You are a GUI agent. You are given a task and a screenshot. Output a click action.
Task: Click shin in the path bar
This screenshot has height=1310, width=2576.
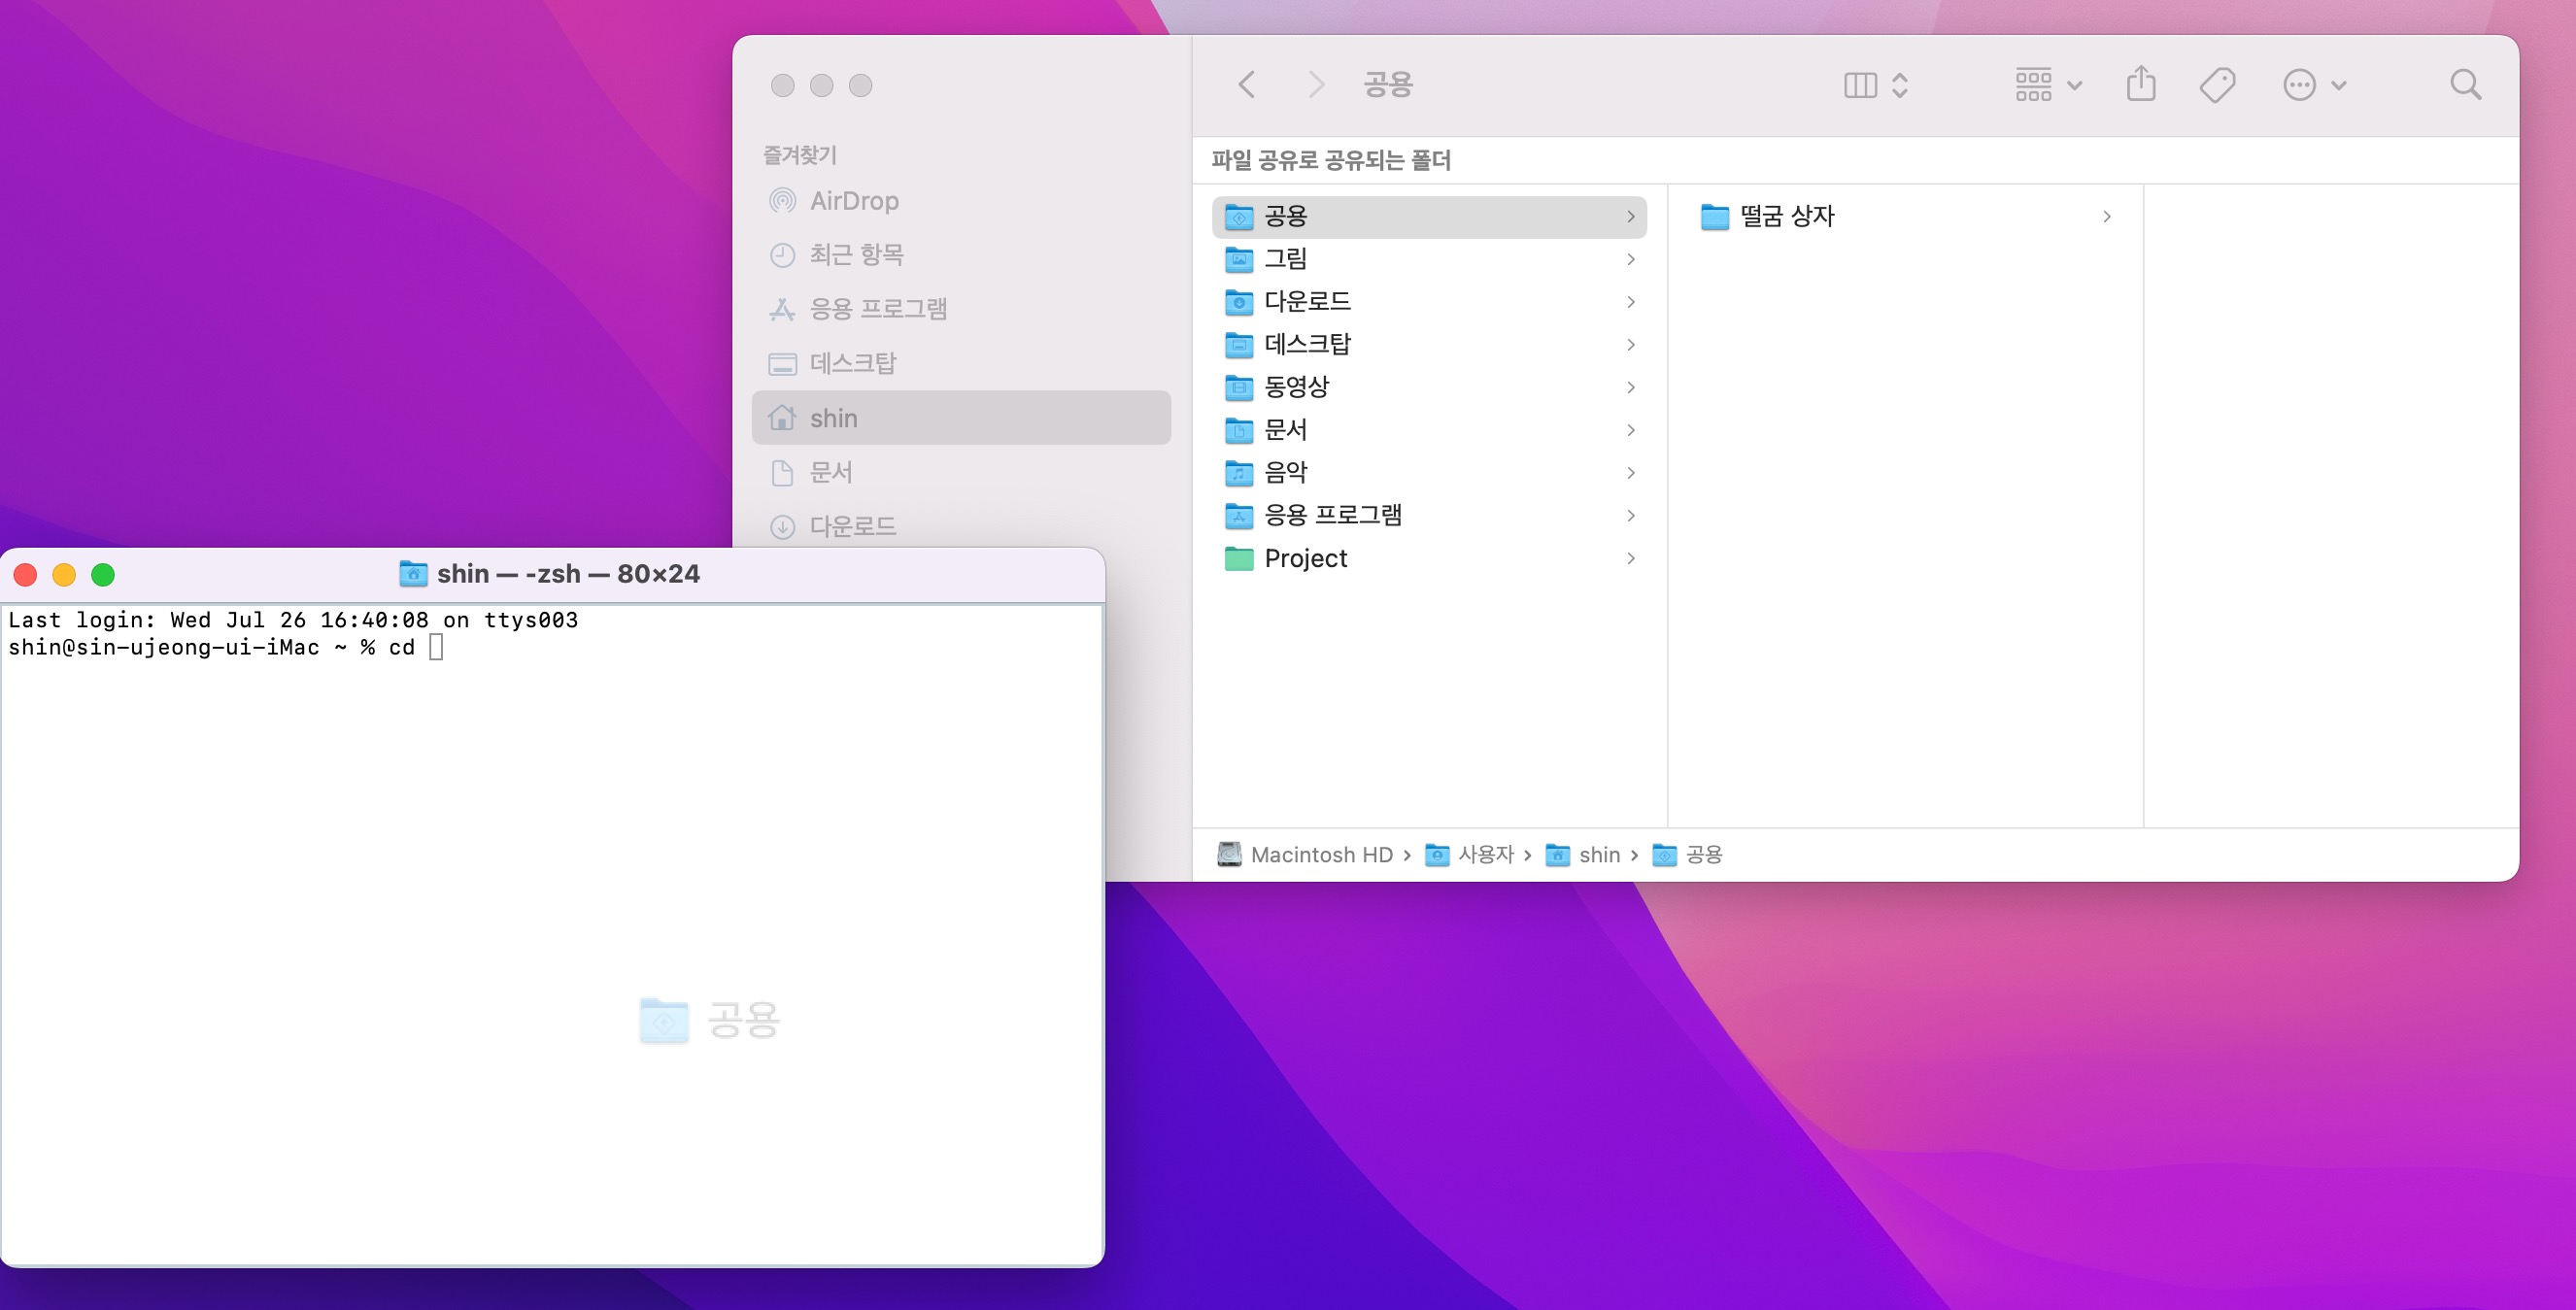click(1598, 855)
